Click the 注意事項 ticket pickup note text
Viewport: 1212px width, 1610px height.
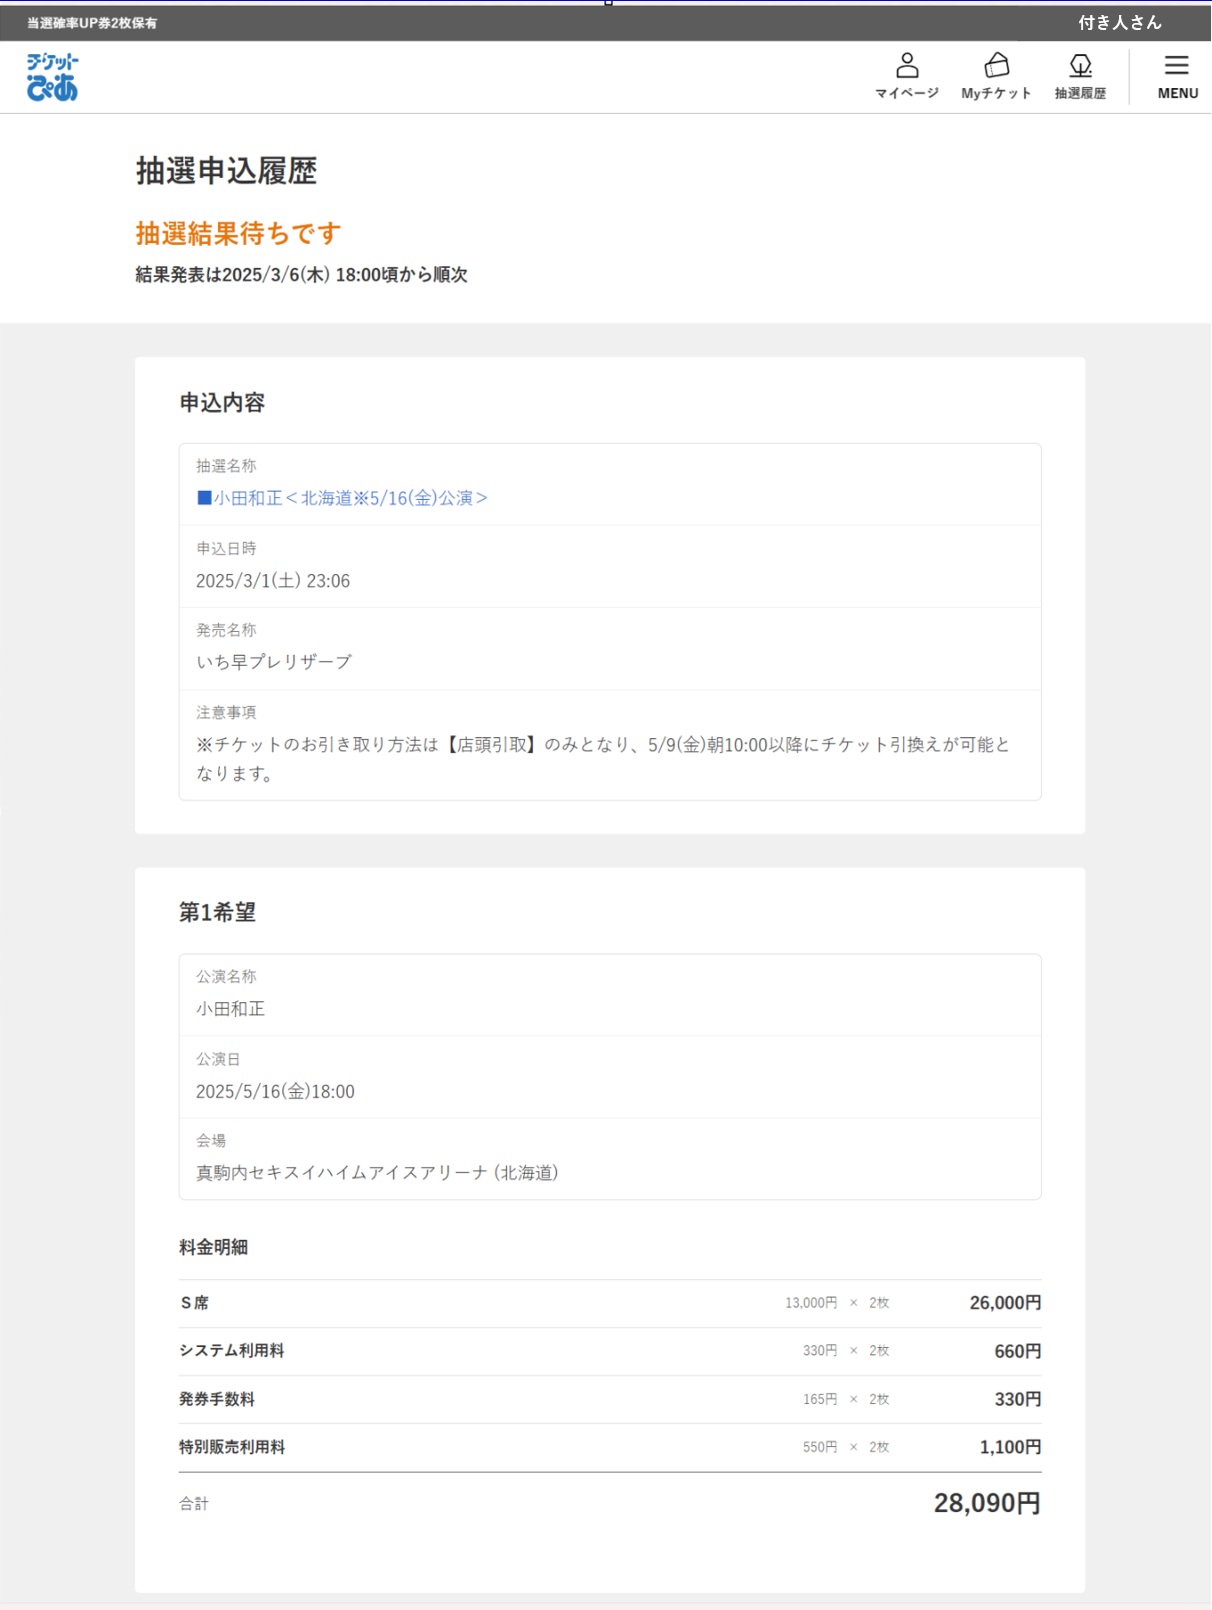pos(603,759)
